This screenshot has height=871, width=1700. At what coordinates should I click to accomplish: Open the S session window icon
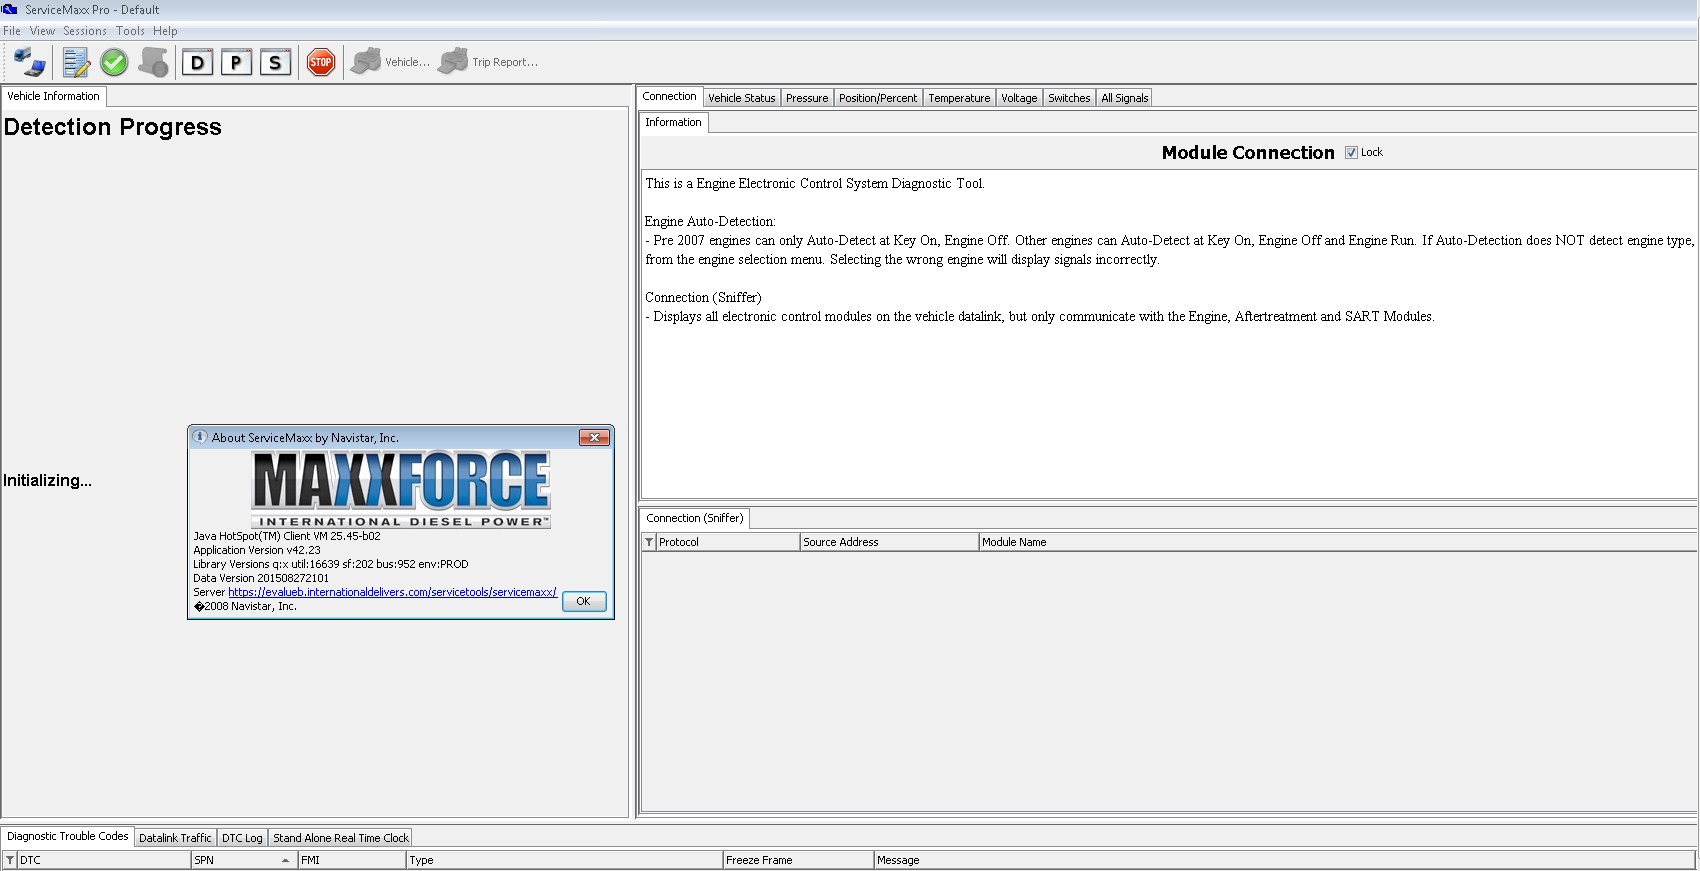click(275, 62)
